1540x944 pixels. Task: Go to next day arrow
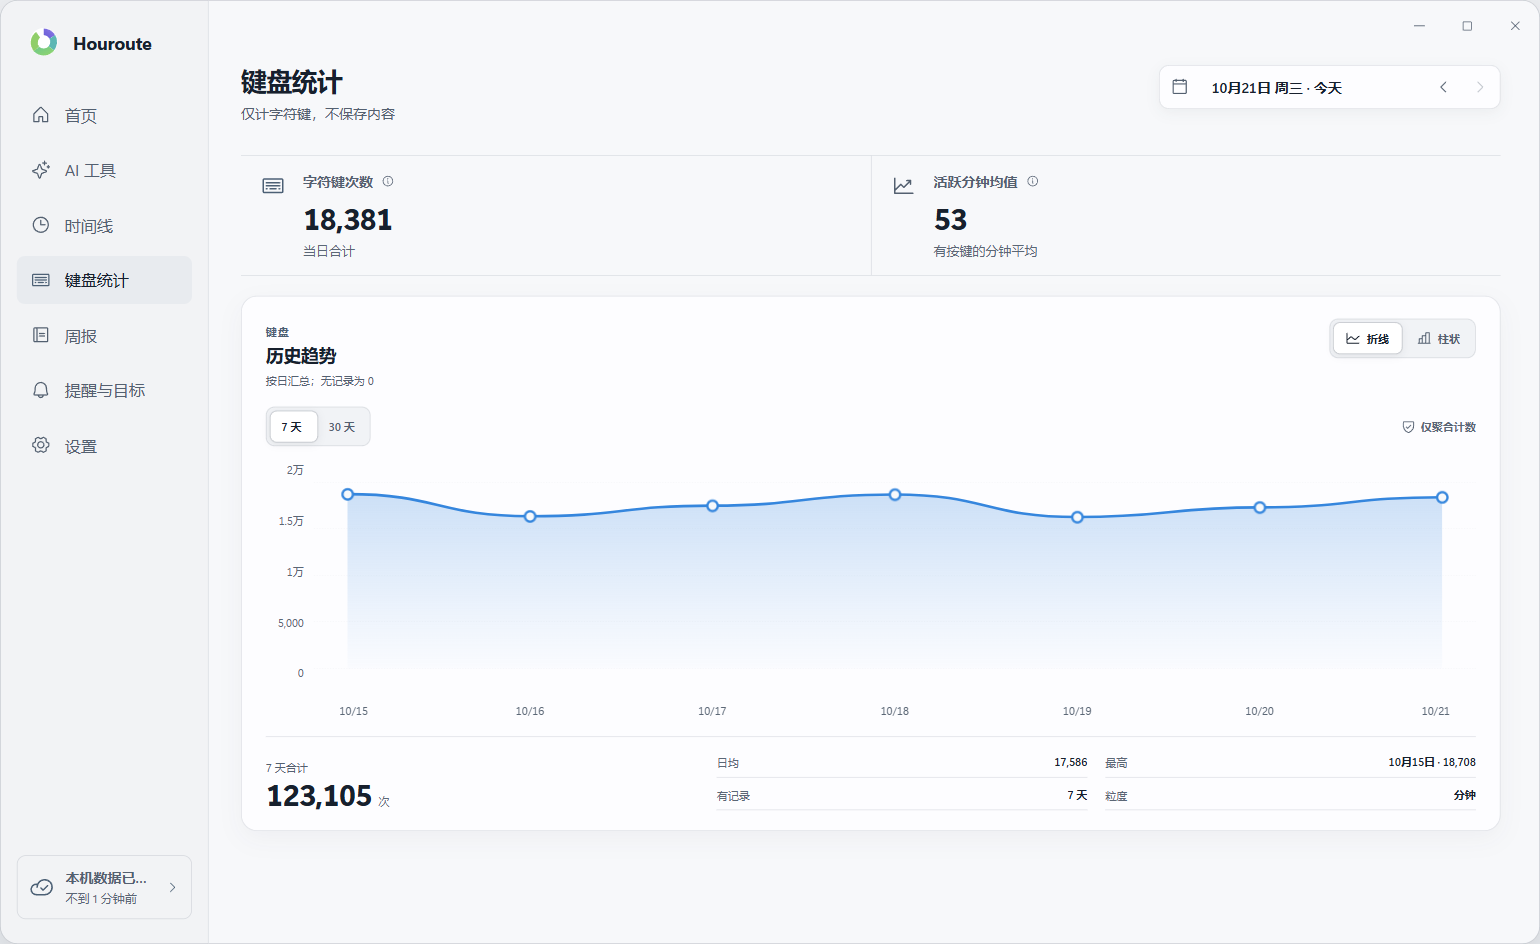pos(1480,87)
